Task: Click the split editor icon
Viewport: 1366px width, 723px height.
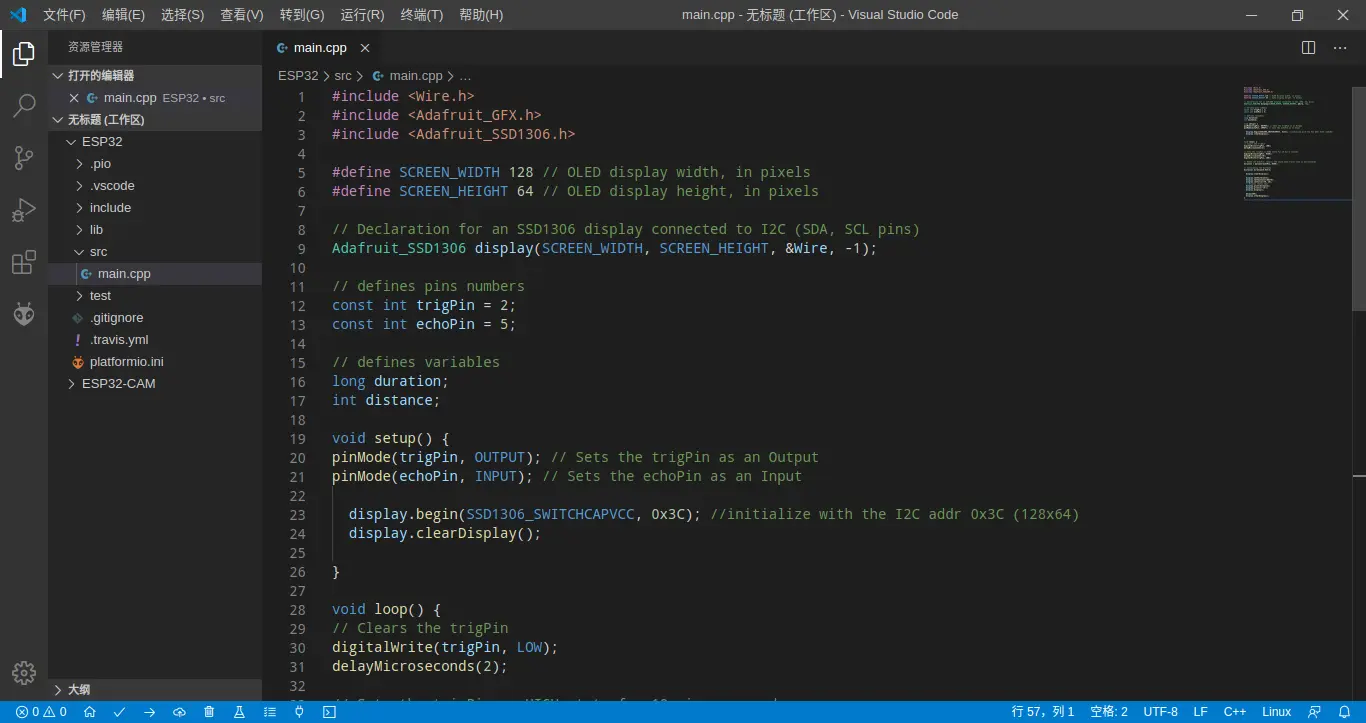Action: [1308, 47]
